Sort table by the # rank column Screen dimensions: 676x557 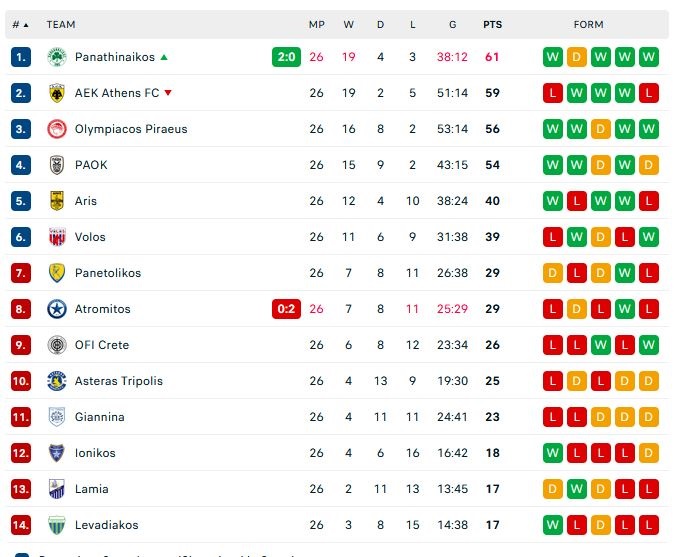(x=20, y=25)
